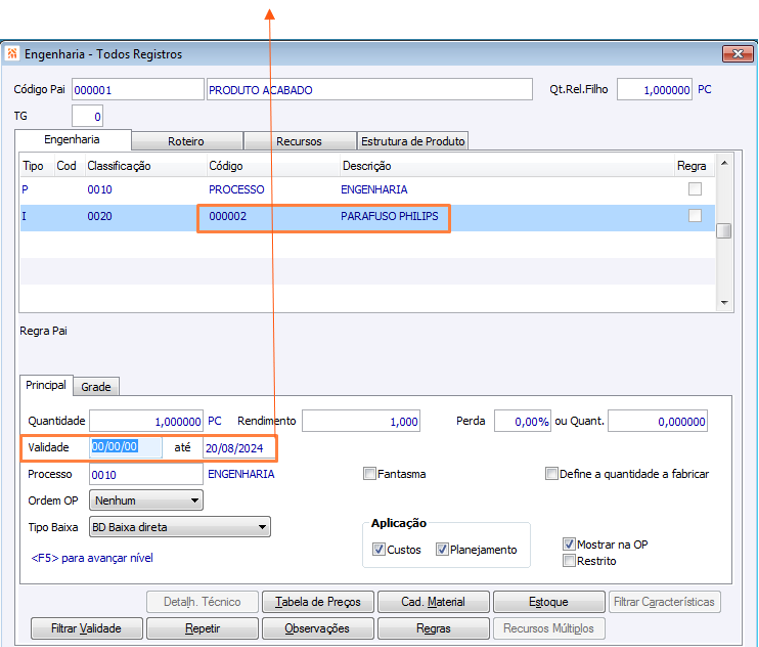The height and width of the screenshot is (647, 759).
Task: Enable the Fantasma checkbox
Action: [x=369, y=473]
